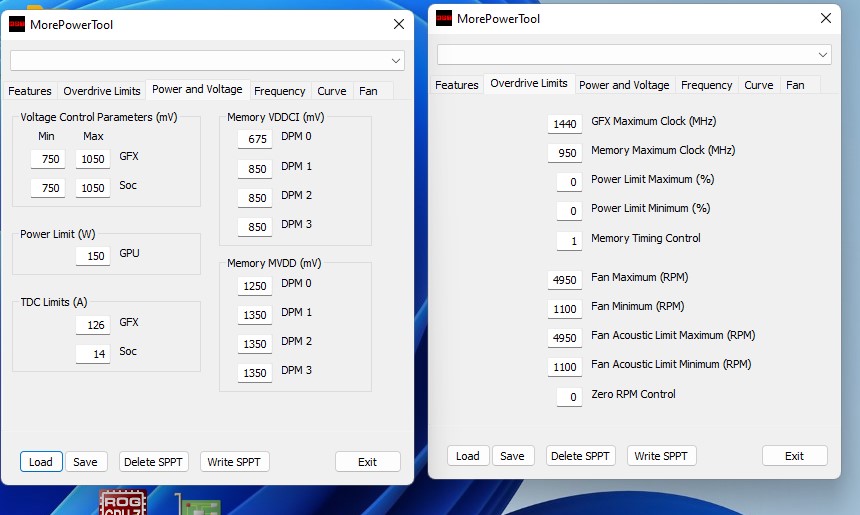The width and height of the screenshot is (860, 515).
Task: Edit Soc TDC limit field
Action: tap(93, 354)
